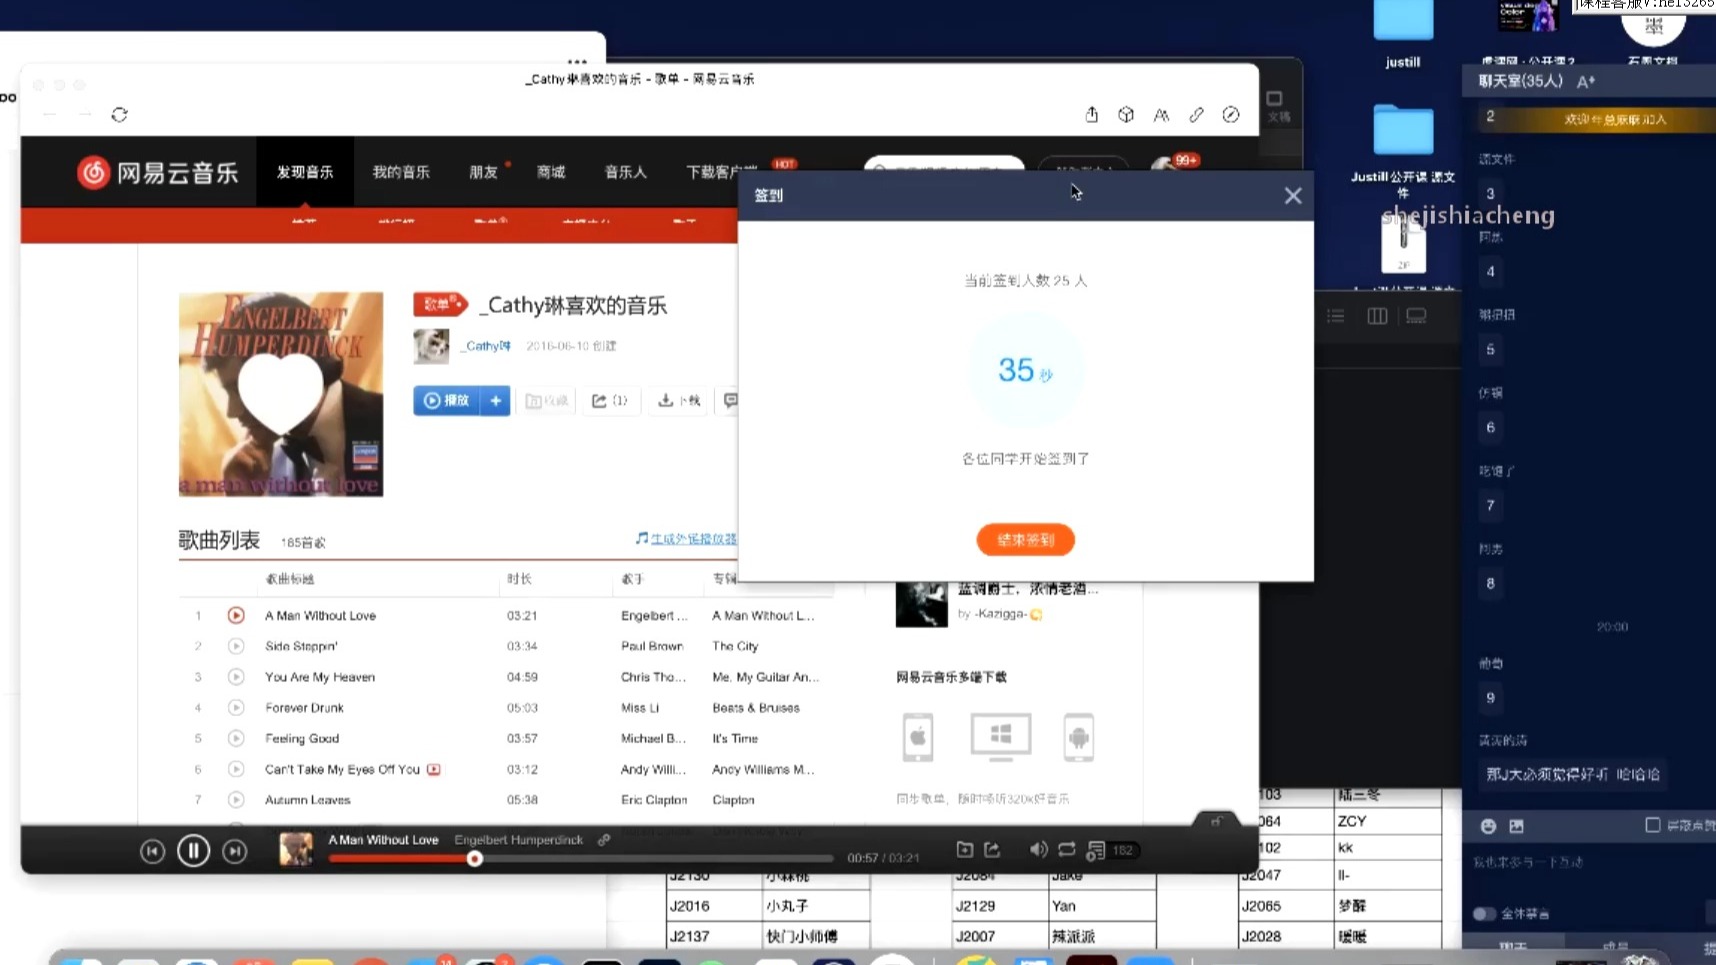Click the compass icon in browser toolbar
Image resolution: width=1716 pixels, height=965 pixels.
tap(1231, 115)
